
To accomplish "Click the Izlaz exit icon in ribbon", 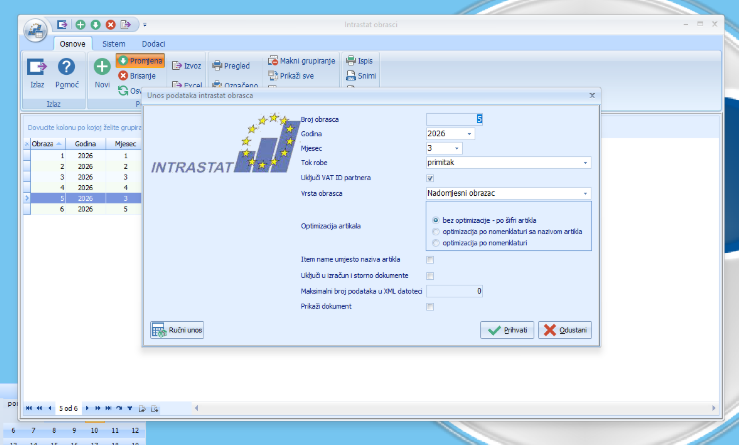I will 37,67.
